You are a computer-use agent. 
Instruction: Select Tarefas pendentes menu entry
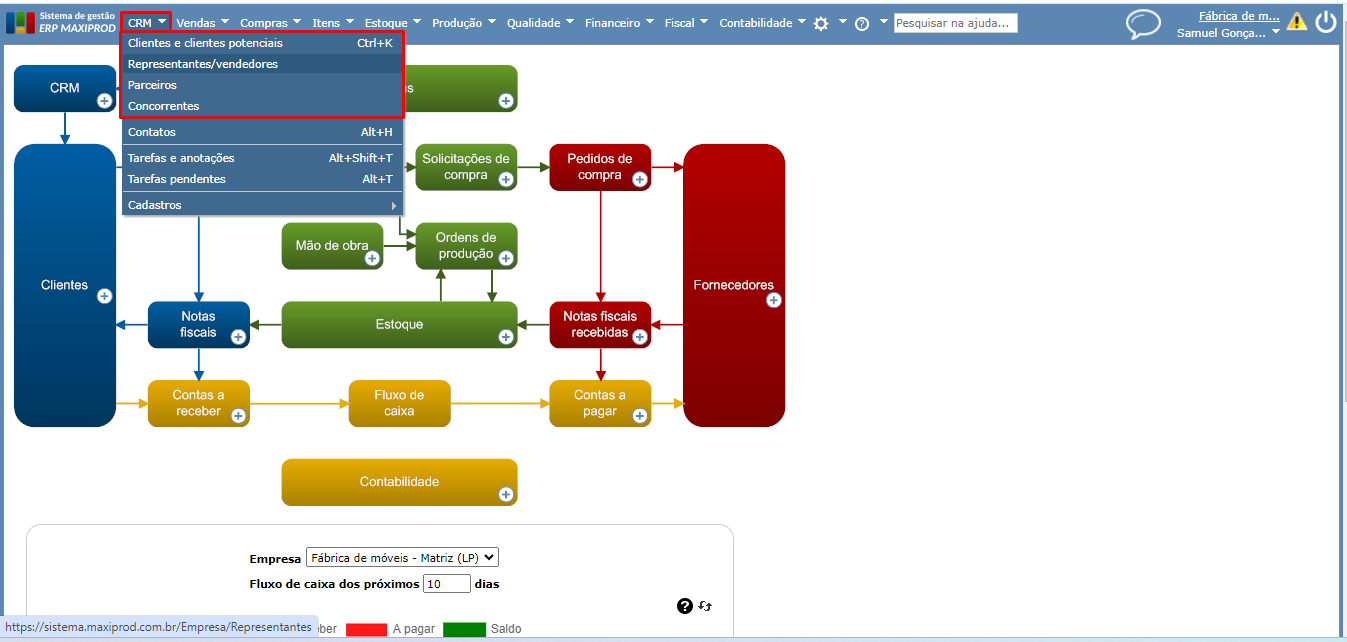262,179
